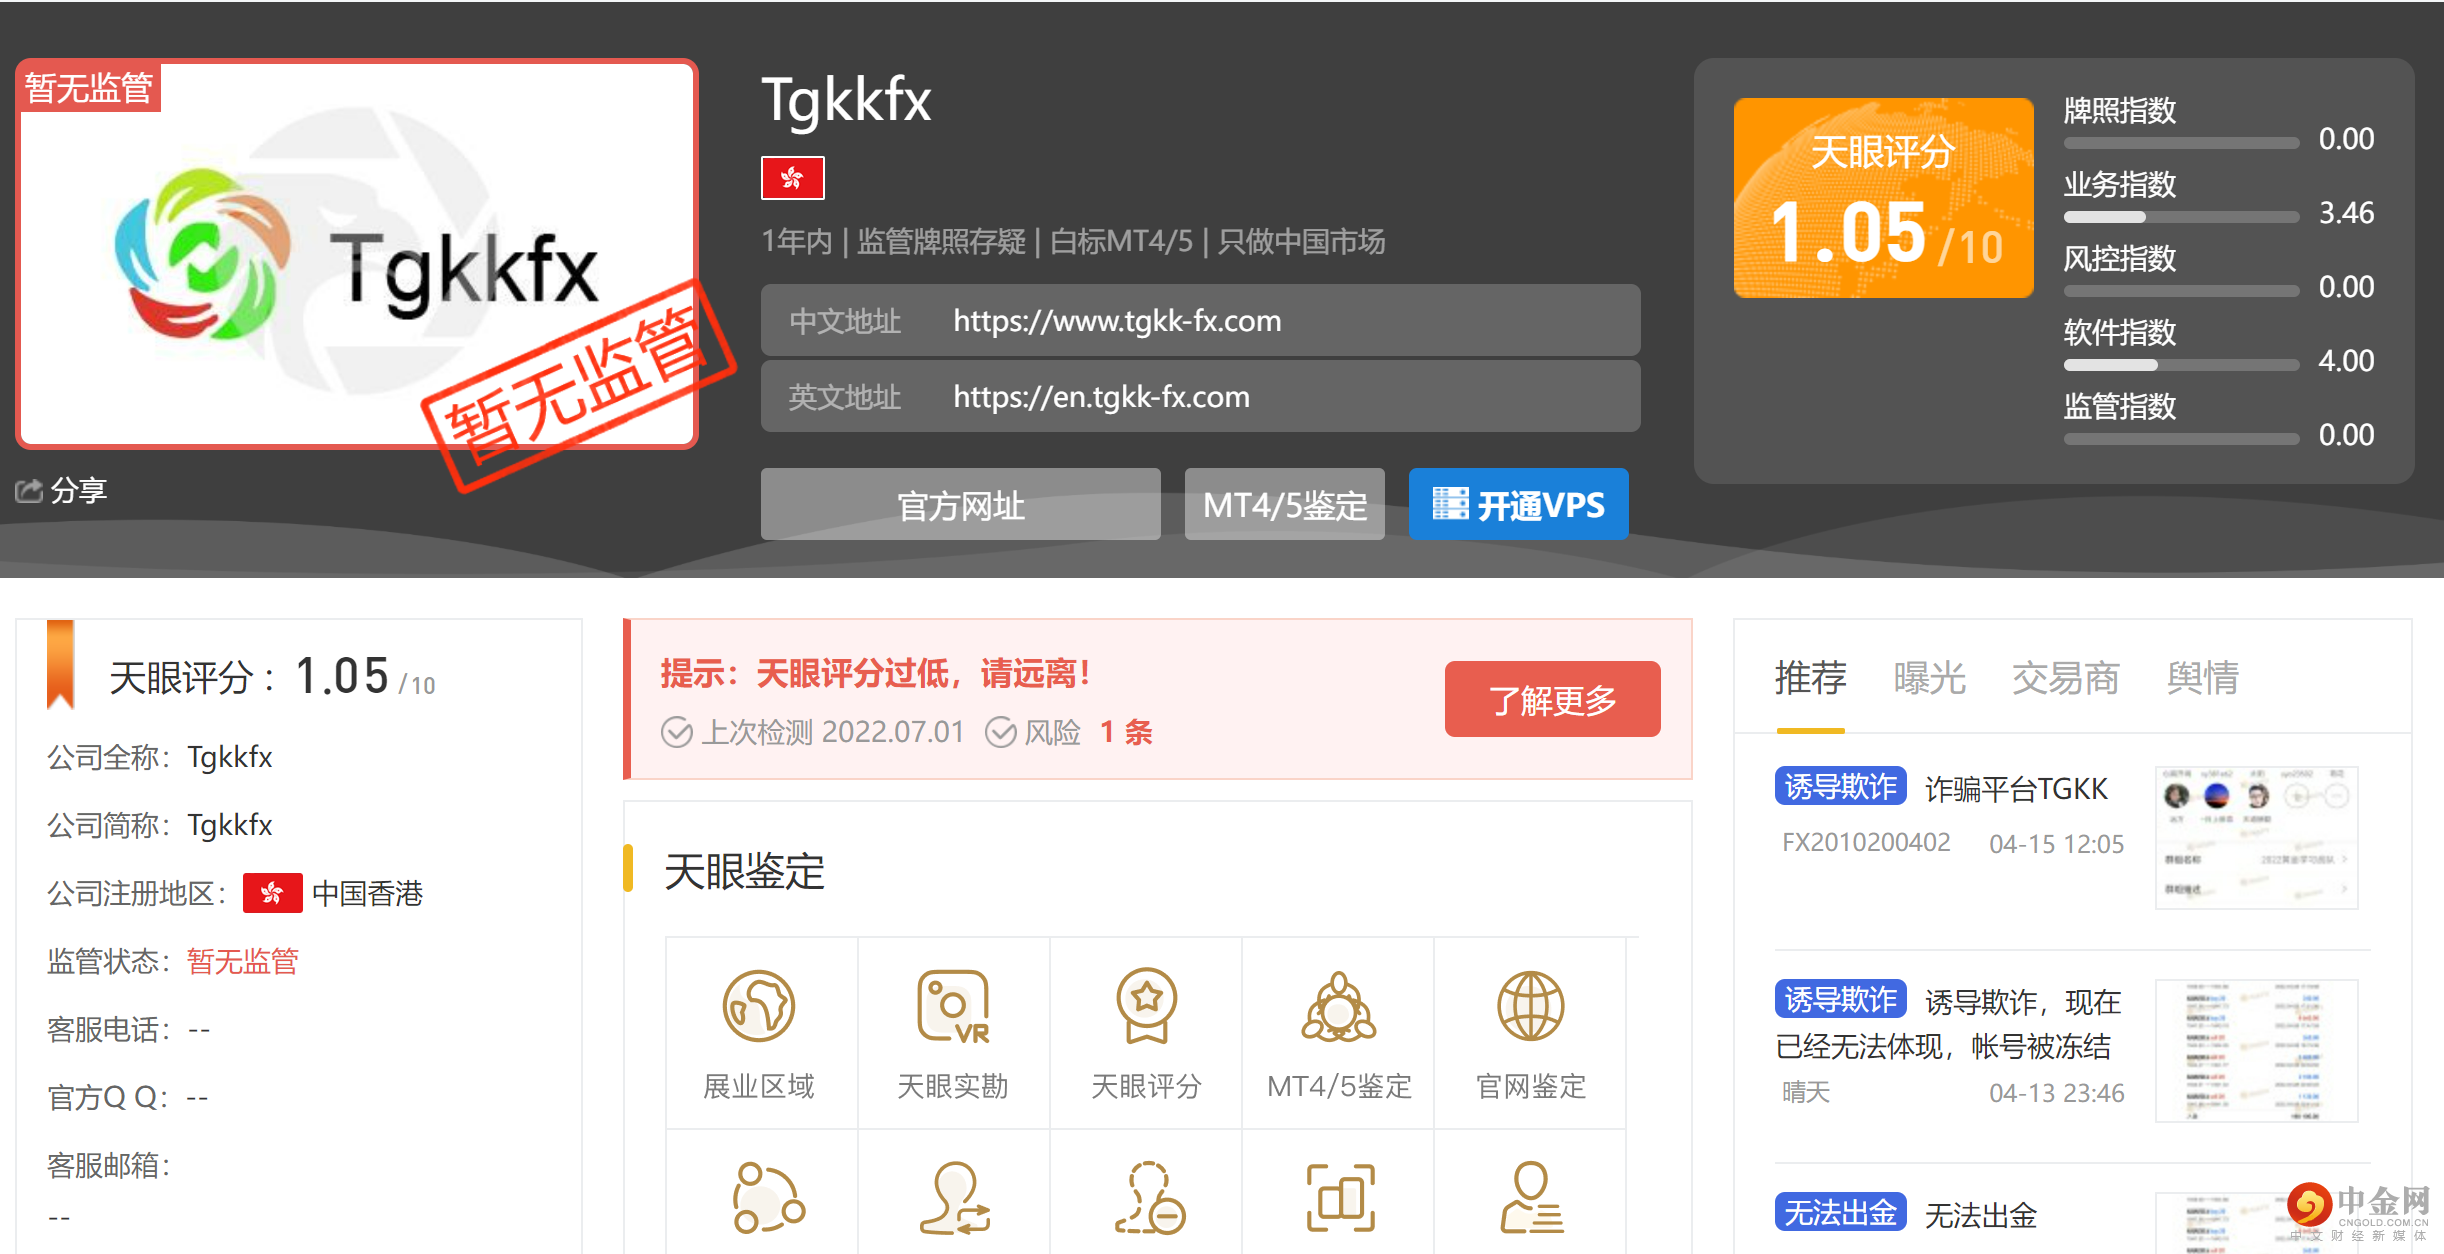2444x1254 pixels.
Task: Click the 风险 check circle indicator
Action: 1003,732
